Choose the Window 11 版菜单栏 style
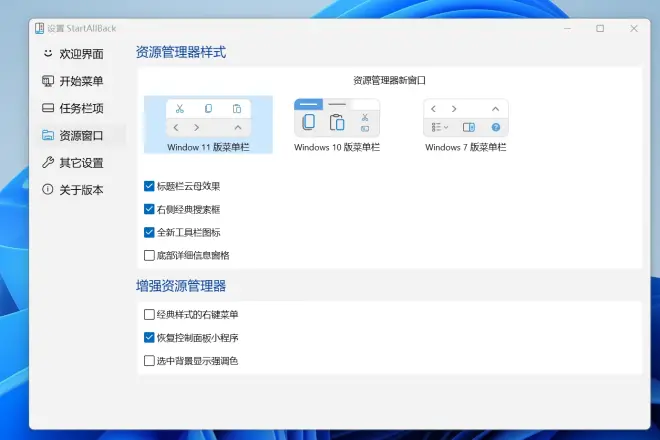 click(208, 125)
